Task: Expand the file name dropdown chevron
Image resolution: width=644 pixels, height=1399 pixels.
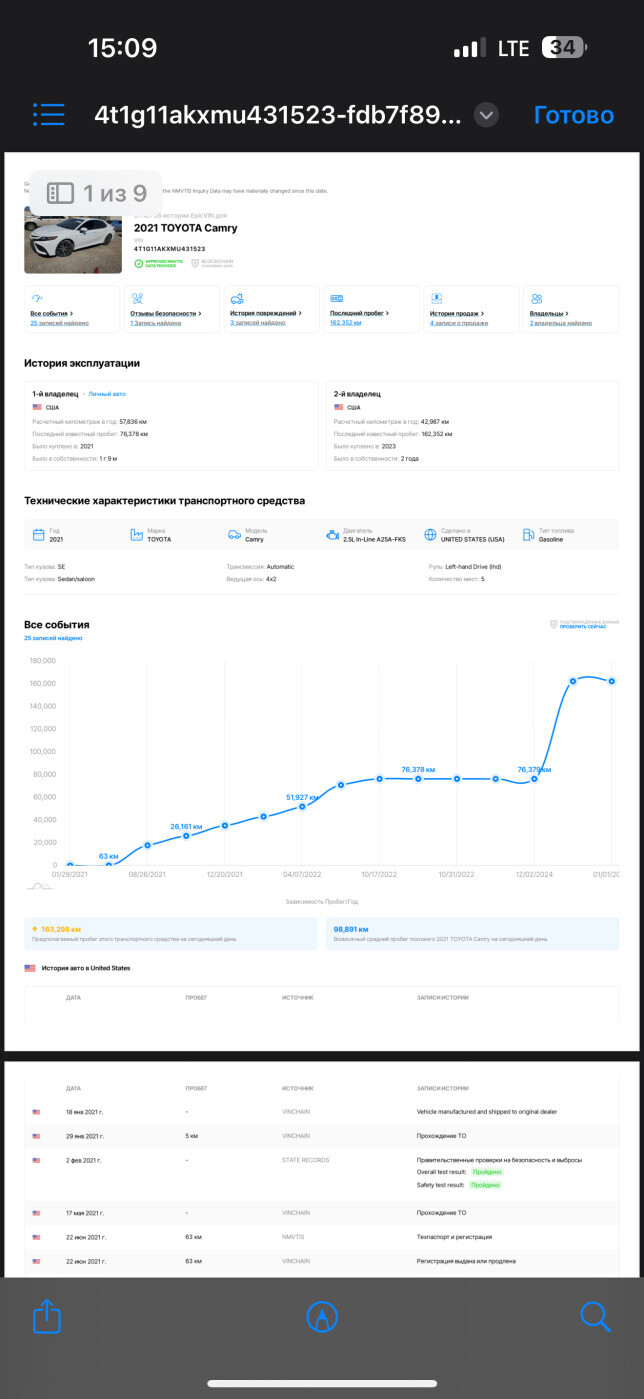Action: click(486, 115)
